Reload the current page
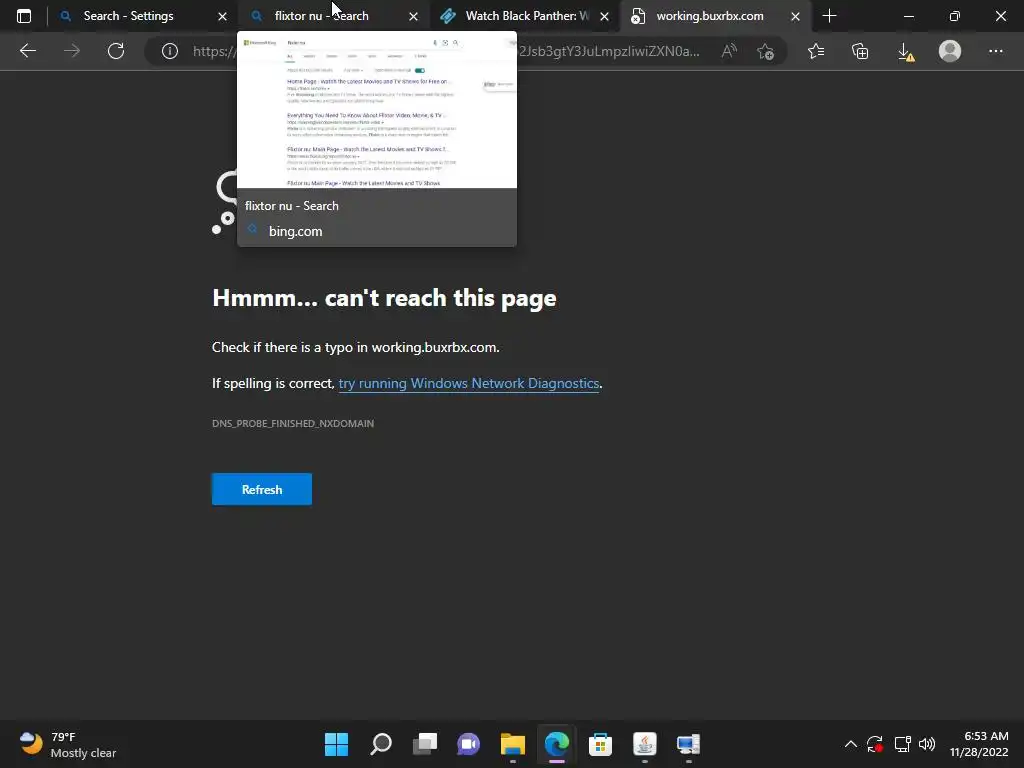 tap(116, 51)
